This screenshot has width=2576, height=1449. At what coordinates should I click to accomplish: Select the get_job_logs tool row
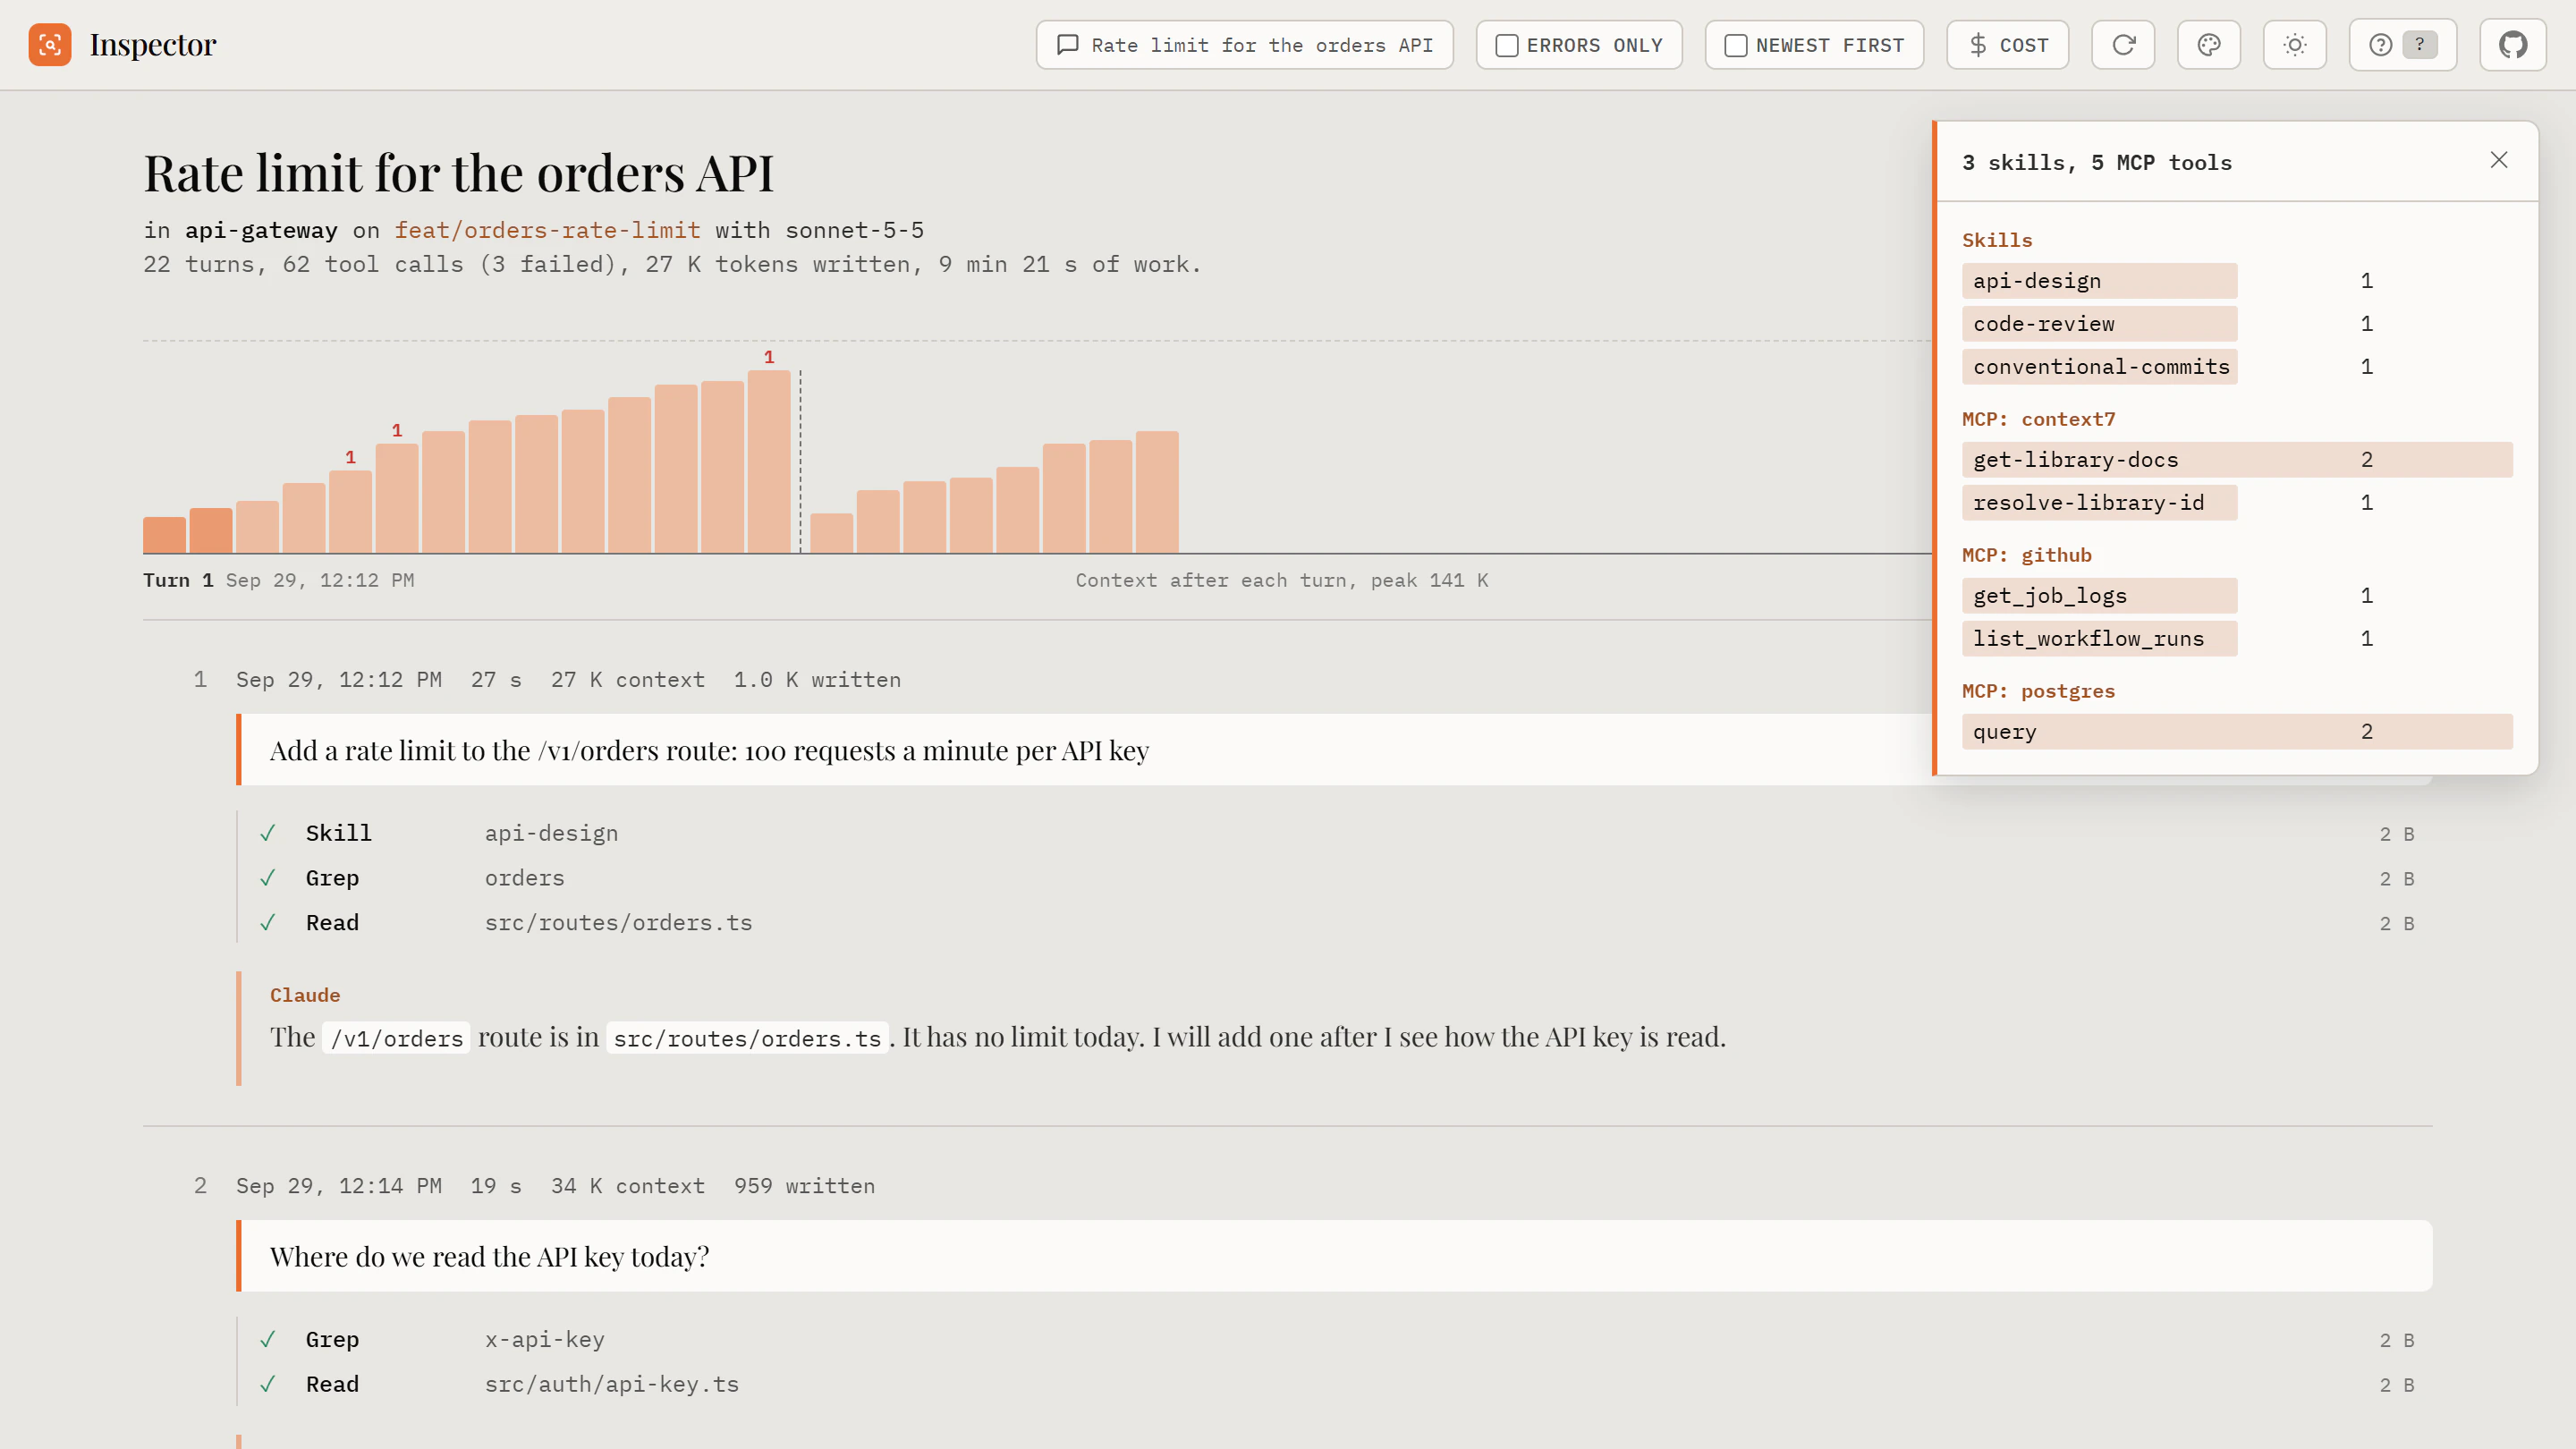pyautogui.click(x=2237, y=596)
